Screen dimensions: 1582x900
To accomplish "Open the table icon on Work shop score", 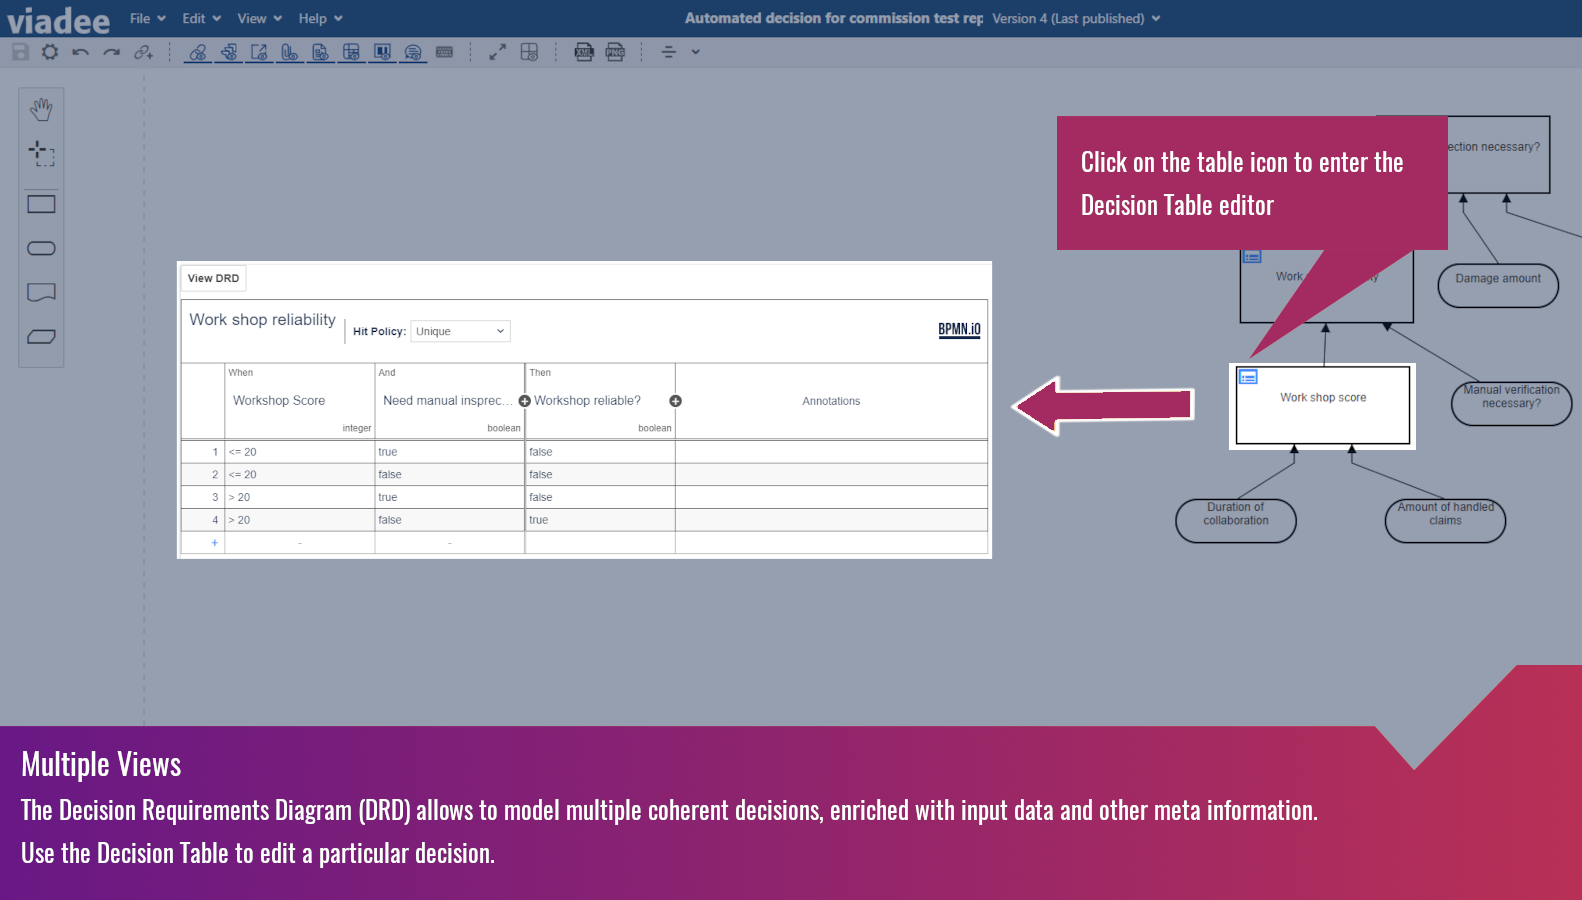I will (1248, 377).
